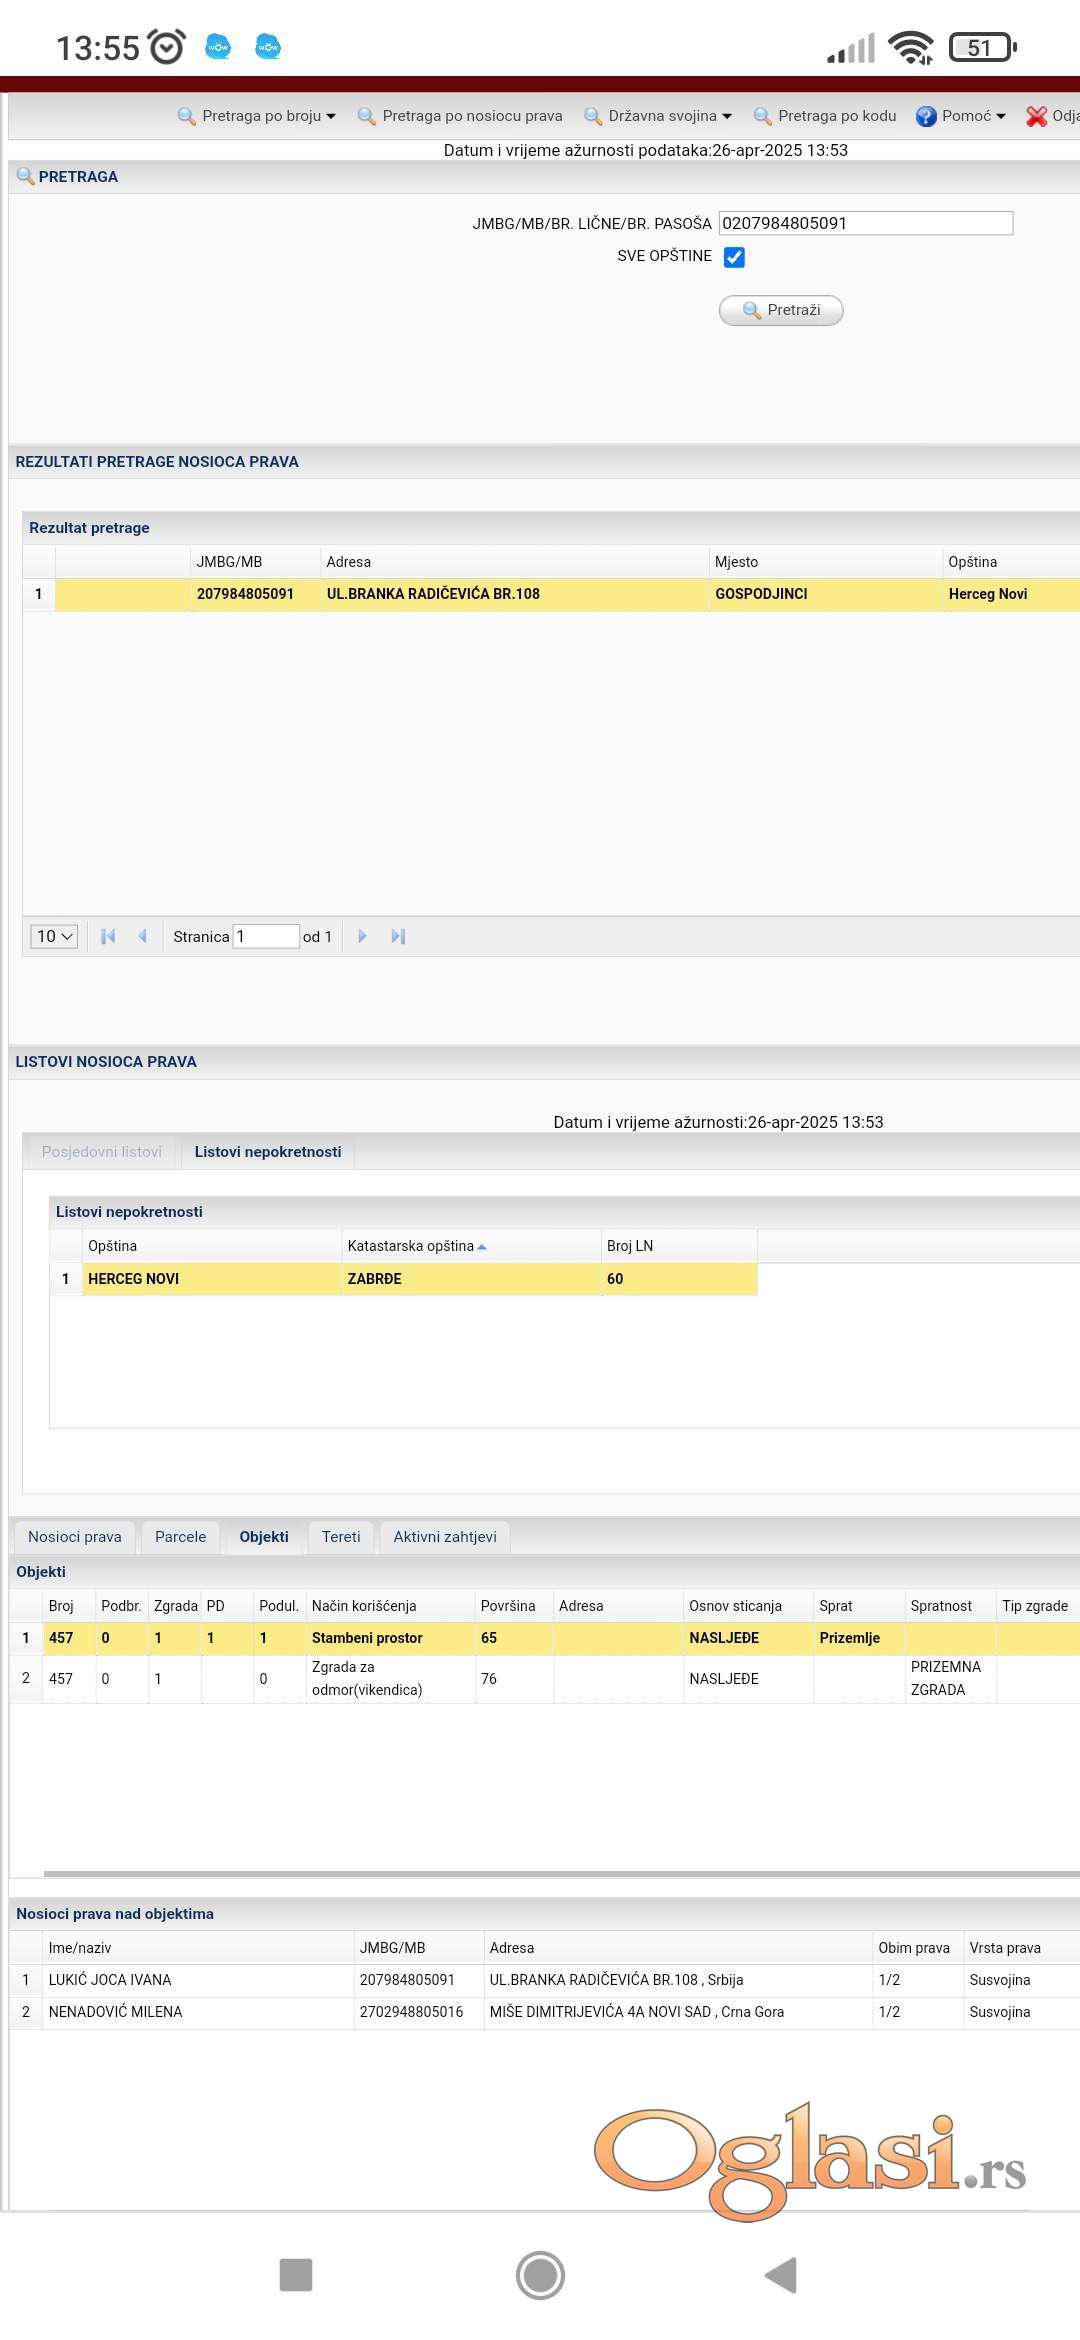Viewport: 1080px width, 2340px height.
Task: Click the next page arrow icon
Action: click(x=362, y=936)
